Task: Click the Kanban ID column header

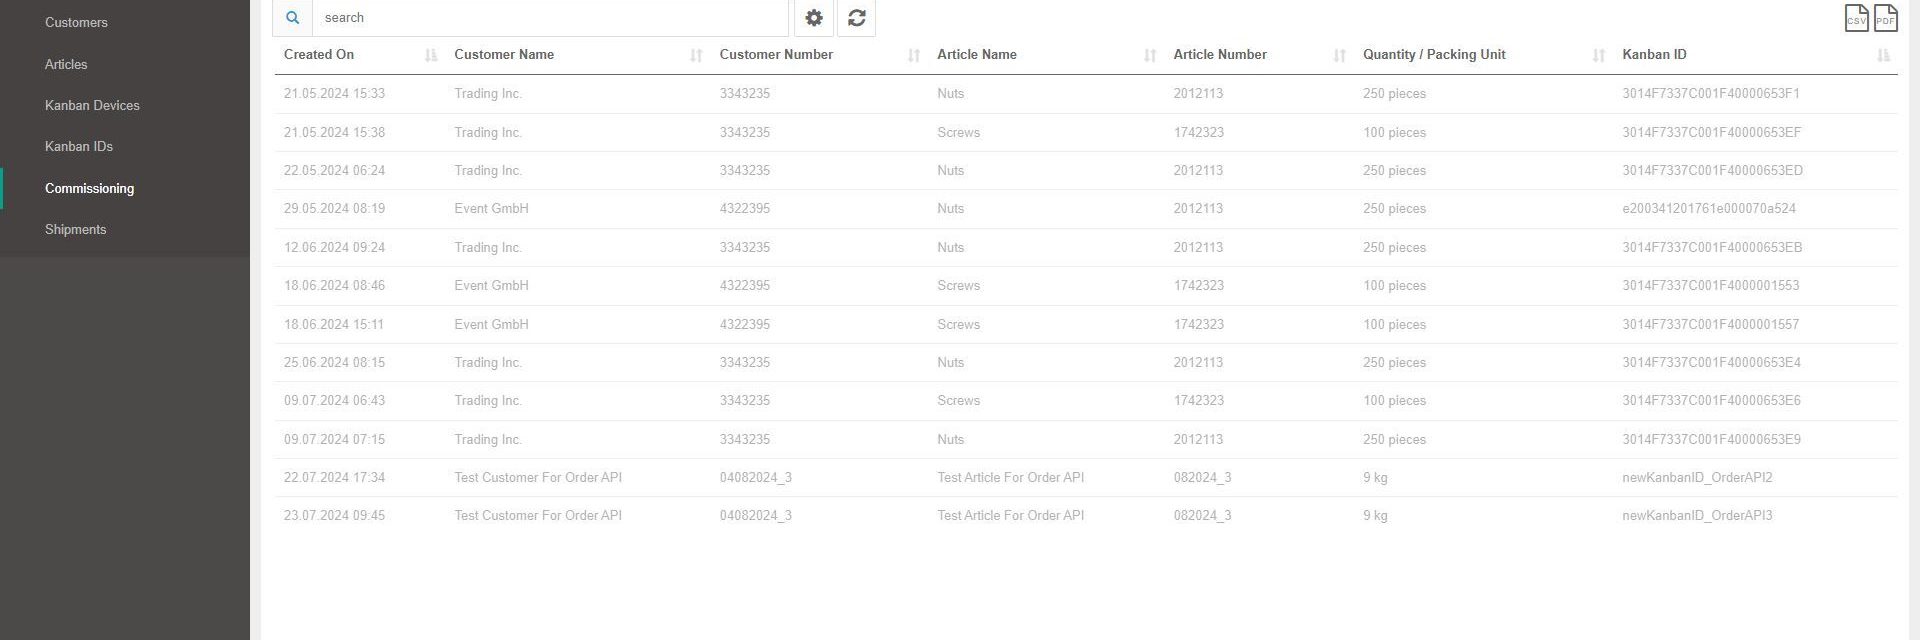Action: point(1654,54)
